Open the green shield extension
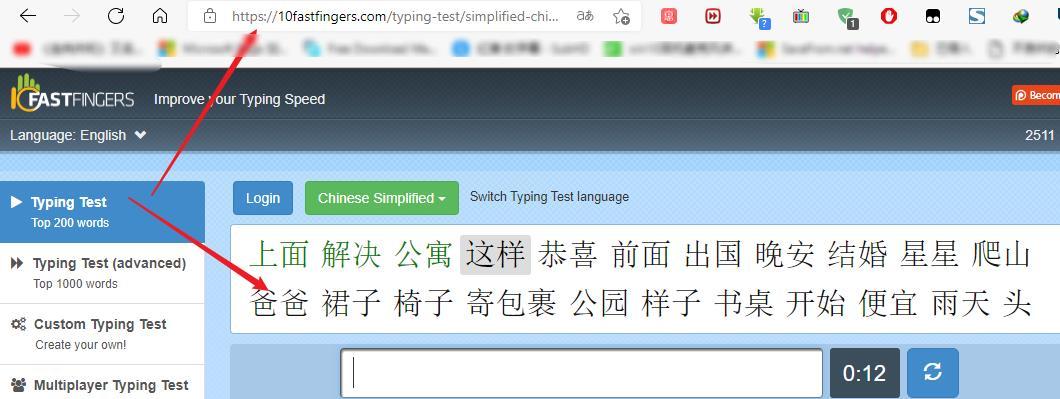Screen dimensions: 1060x399 click(846, 18)
